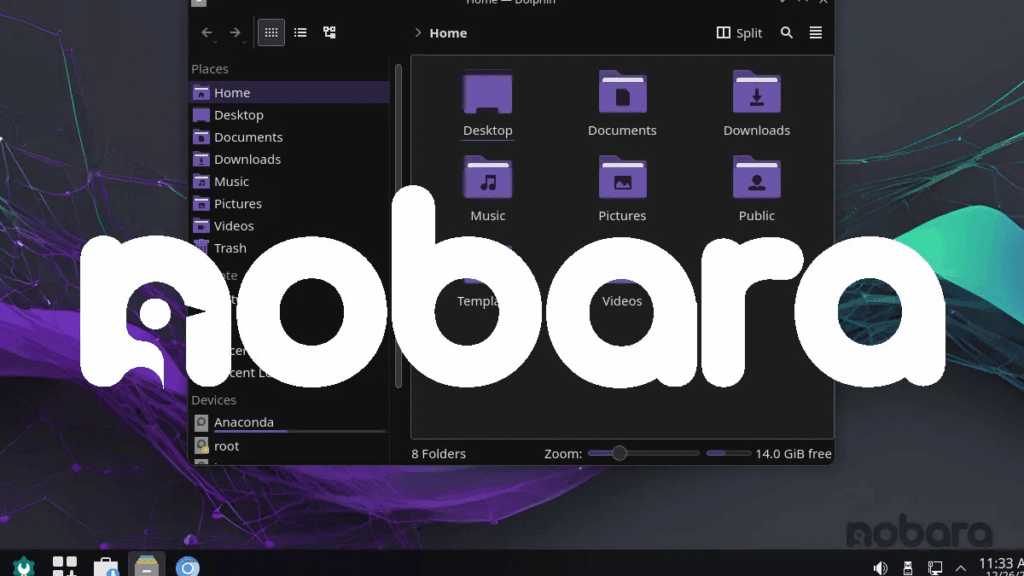
Task: Switch to the details list view
Action: 299,32
